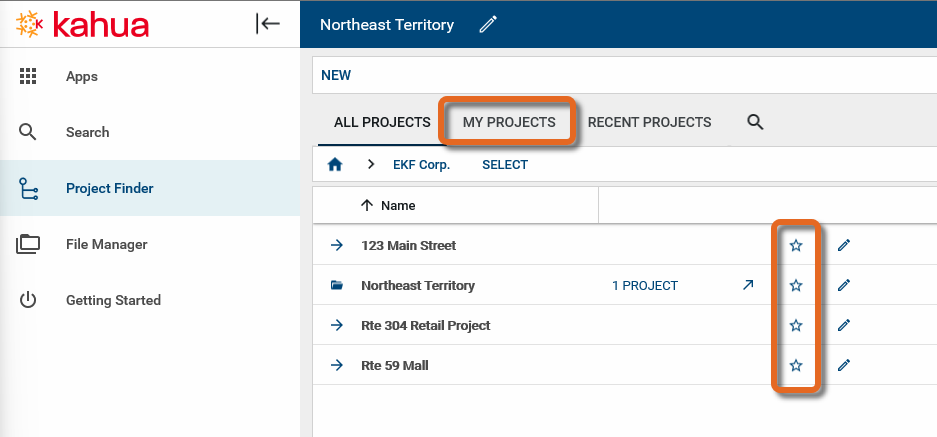Toggle favorite star for Northeast Territory
Image resolution: width=937 pixels, height=437 pixels.
(796, 285)
